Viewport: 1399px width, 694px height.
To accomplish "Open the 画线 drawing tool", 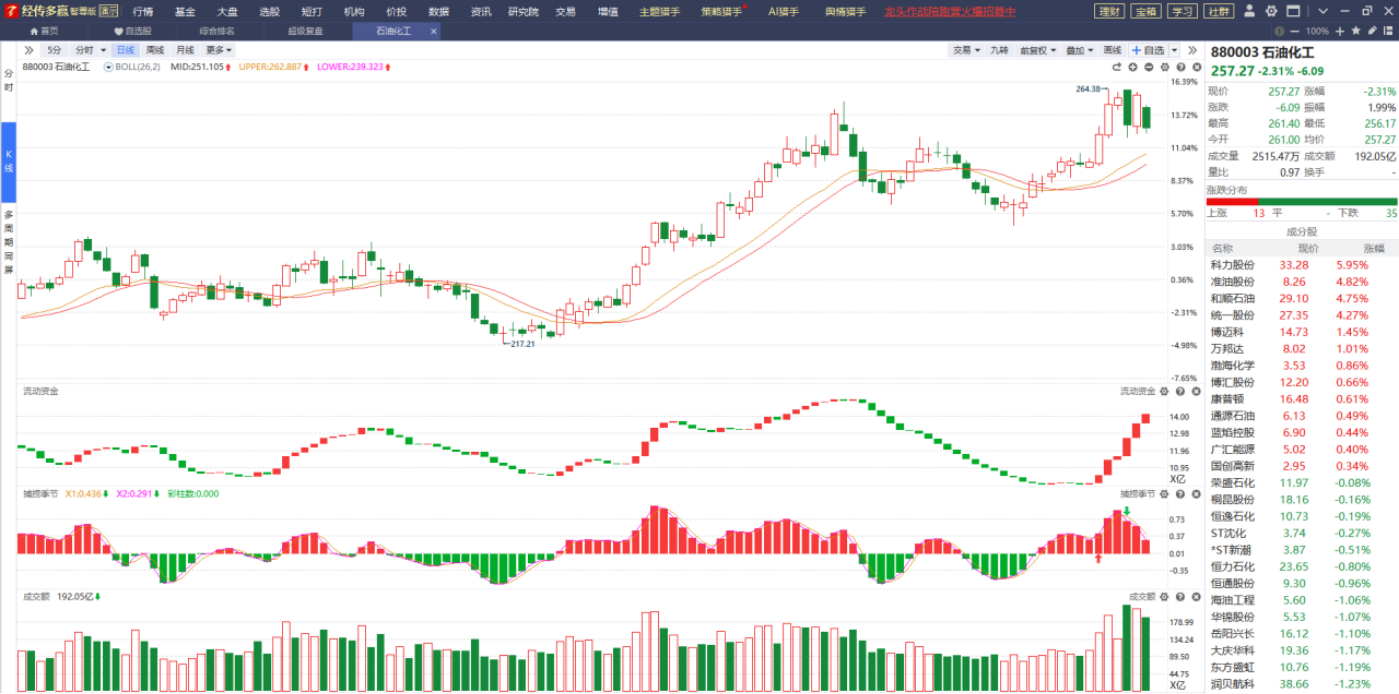I will [x=1112, y=50].
